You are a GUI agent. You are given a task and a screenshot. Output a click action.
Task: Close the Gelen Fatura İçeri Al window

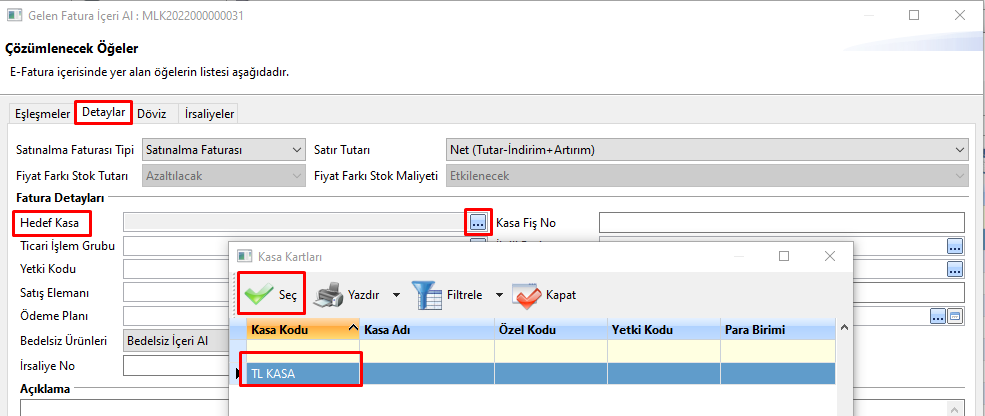click(960, 15)
